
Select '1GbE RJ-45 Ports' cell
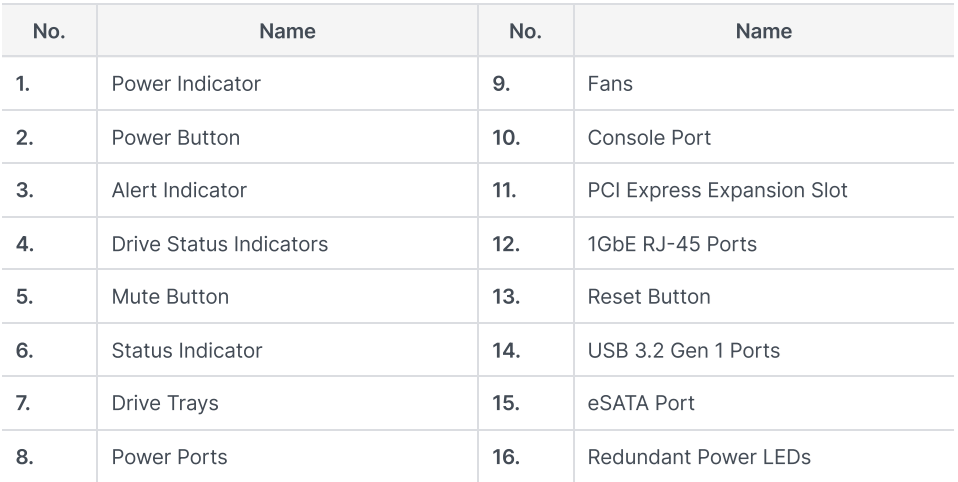(x=672, y=244)
